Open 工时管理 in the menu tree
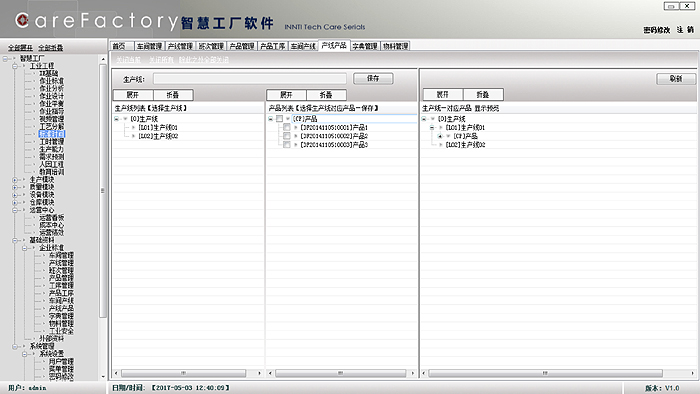Screen dimensions: 700x394 pyautogui.click(x=51, y=142)
